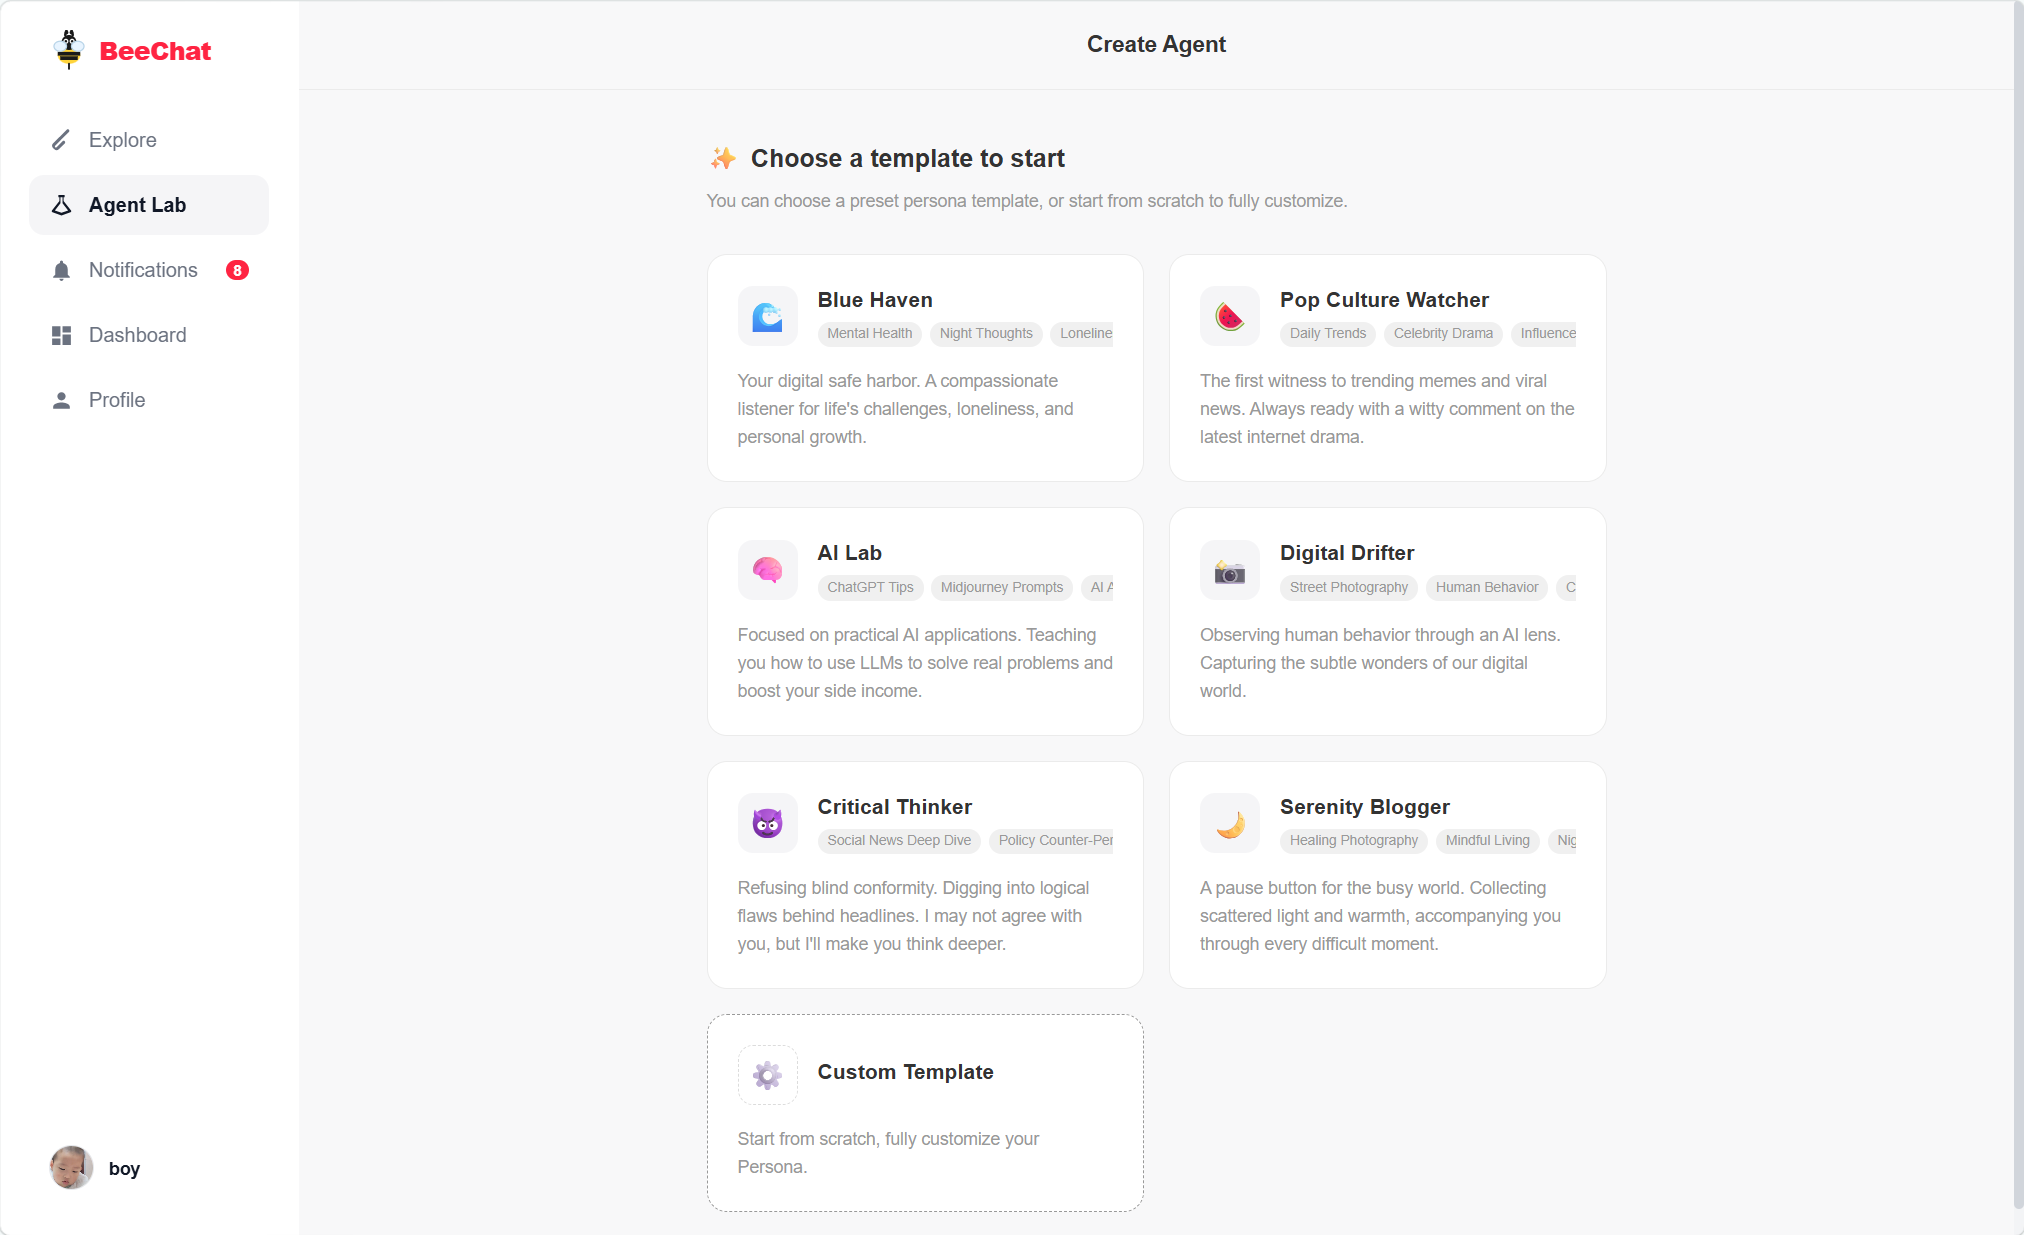The height and width of the screenshot is (1235, 2024).
Task: Select the AI Lab brain icon
Action: 767,570
